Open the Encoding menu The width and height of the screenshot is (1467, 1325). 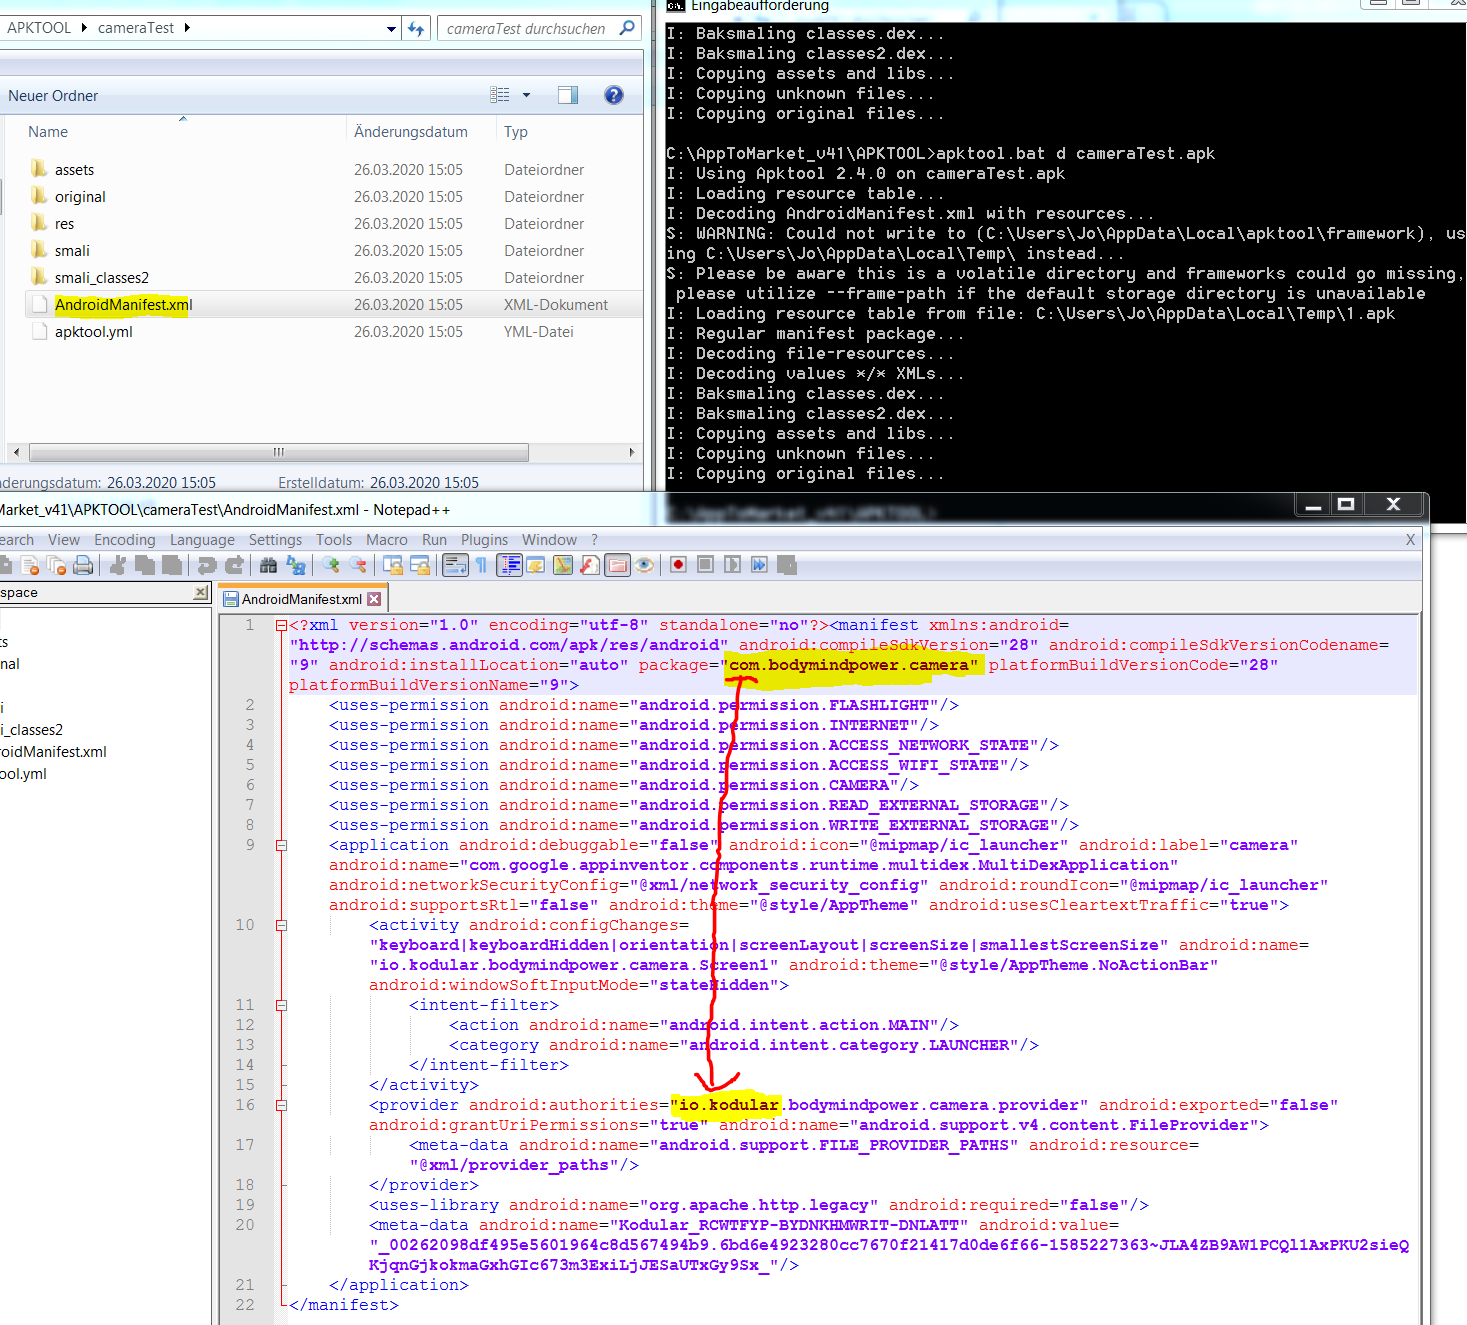pos(124,540)
